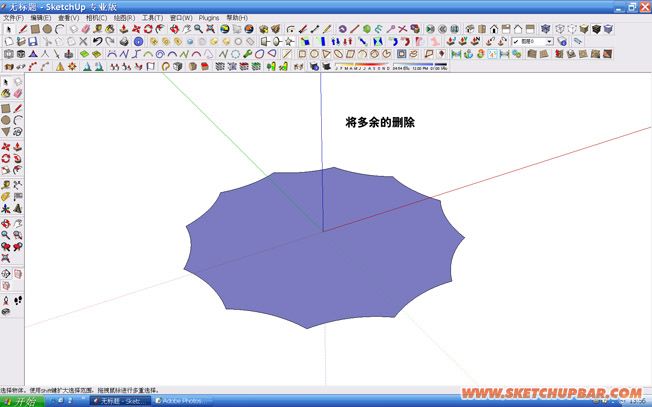Open the 窗口(W) menu
The image size is (652, 407).
click(x=181, y=18)
